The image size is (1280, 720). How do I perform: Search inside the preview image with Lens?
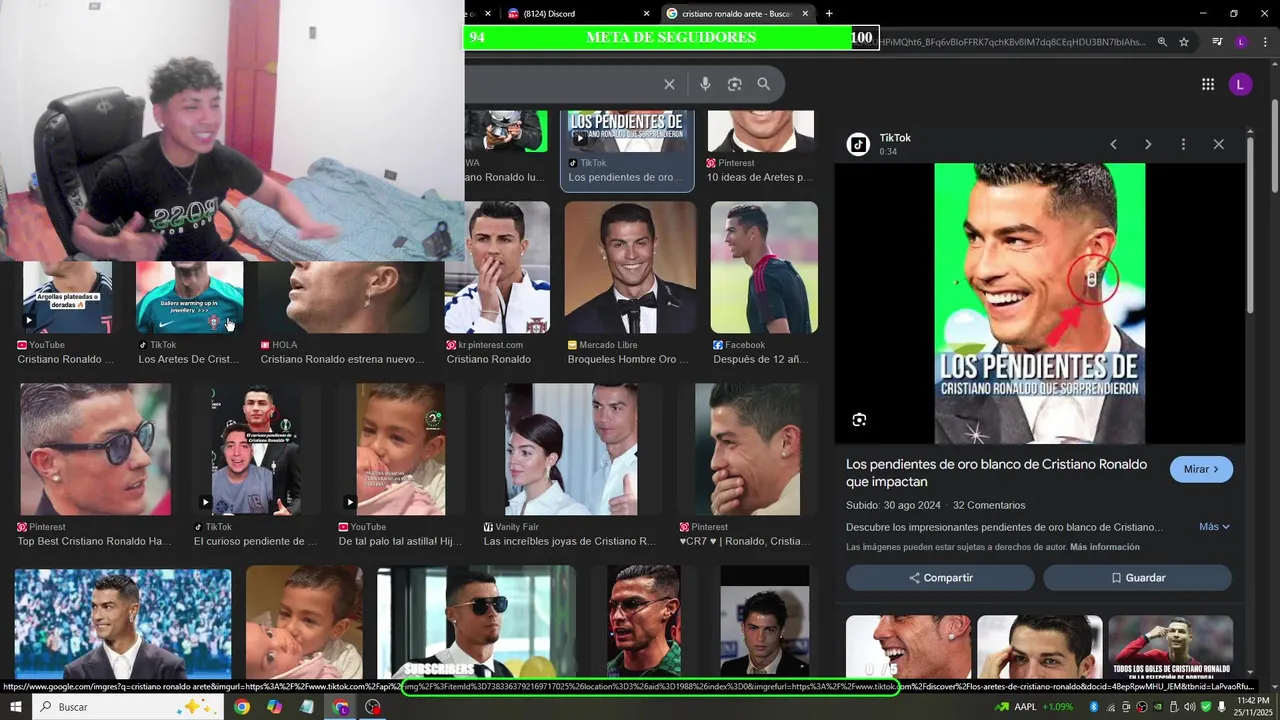(x=859, y=420)
